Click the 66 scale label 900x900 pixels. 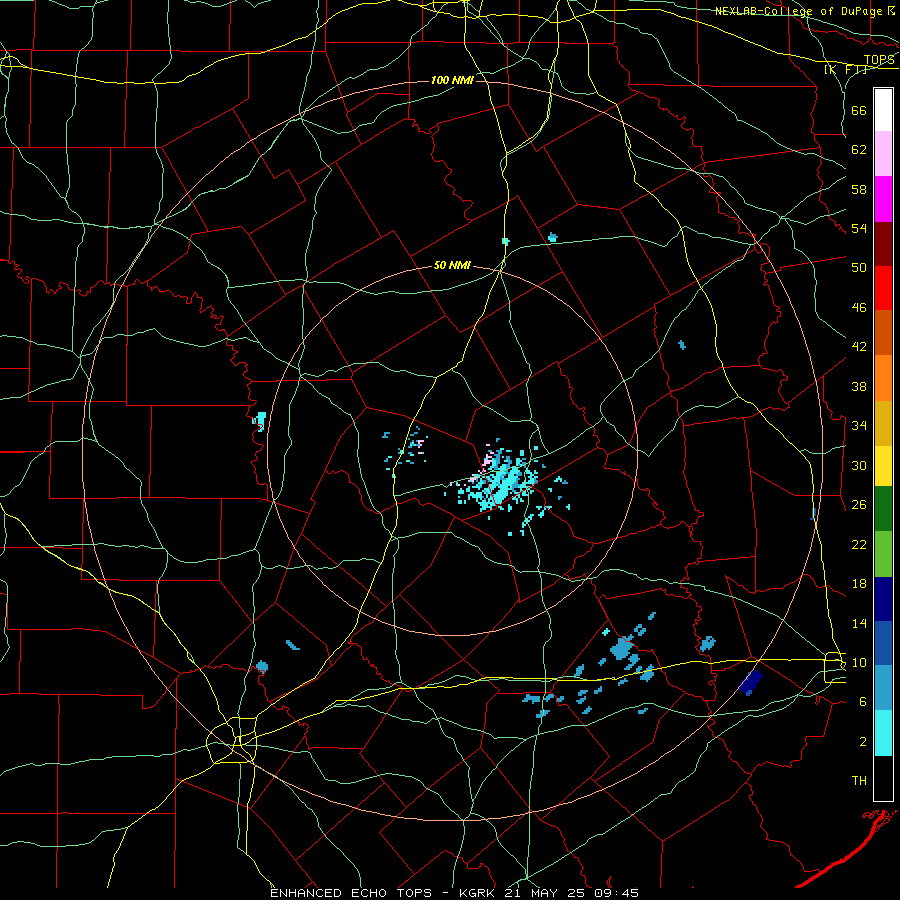coord(859,110)
